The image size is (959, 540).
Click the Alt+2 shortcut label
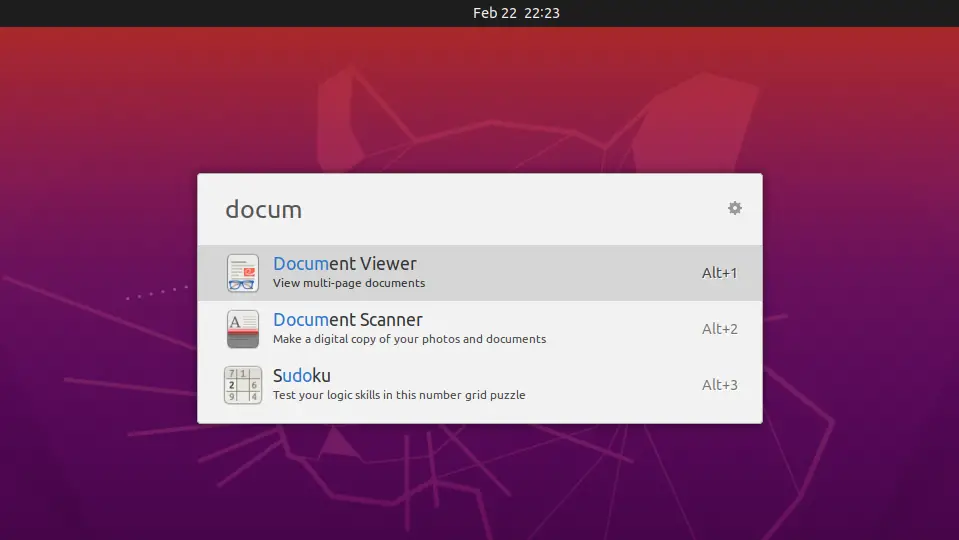pyautogui.click(x=719, y=329)
